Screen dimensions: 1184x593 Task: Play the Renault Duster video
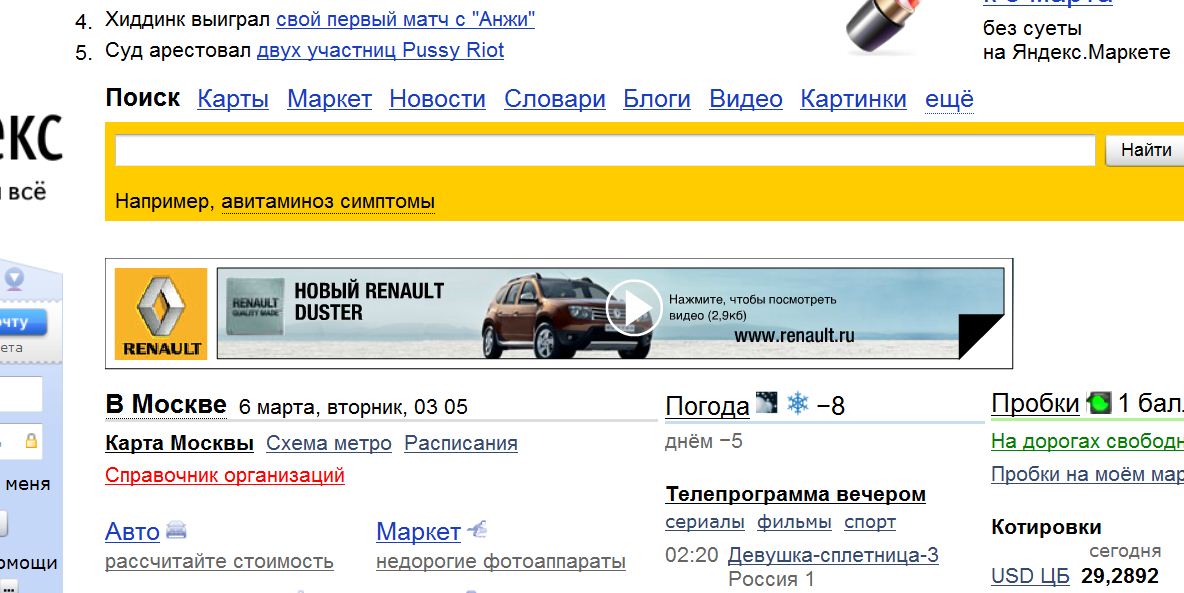pyautogui.click(x=633, y=307)
